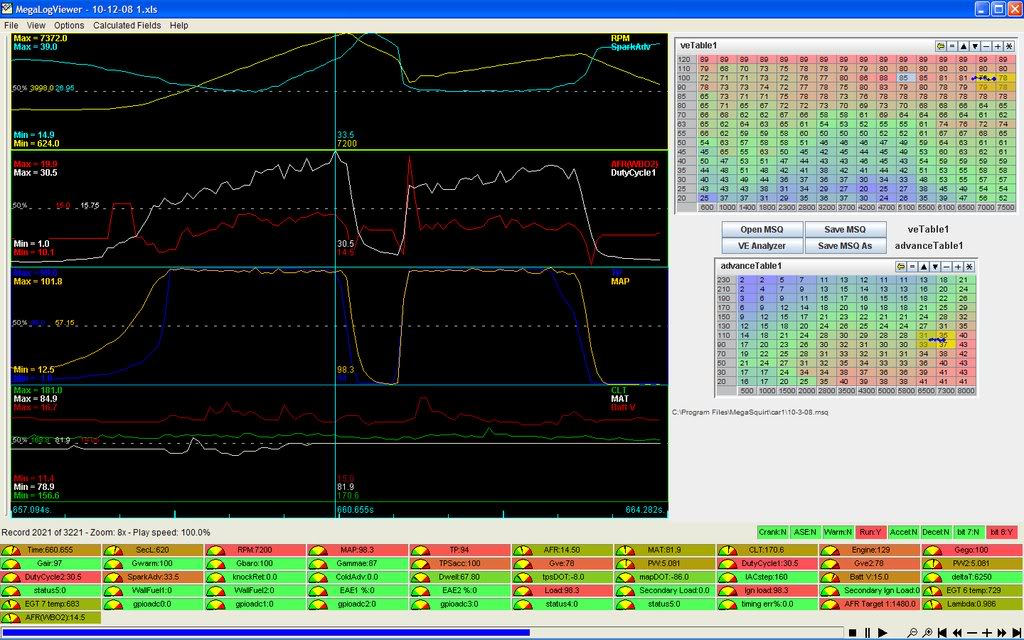The image size is (1024, 640).
Task: Click the gauge icon beside the RPM:7200 readout
Action: pyautogui.click(x=216, y=550)
